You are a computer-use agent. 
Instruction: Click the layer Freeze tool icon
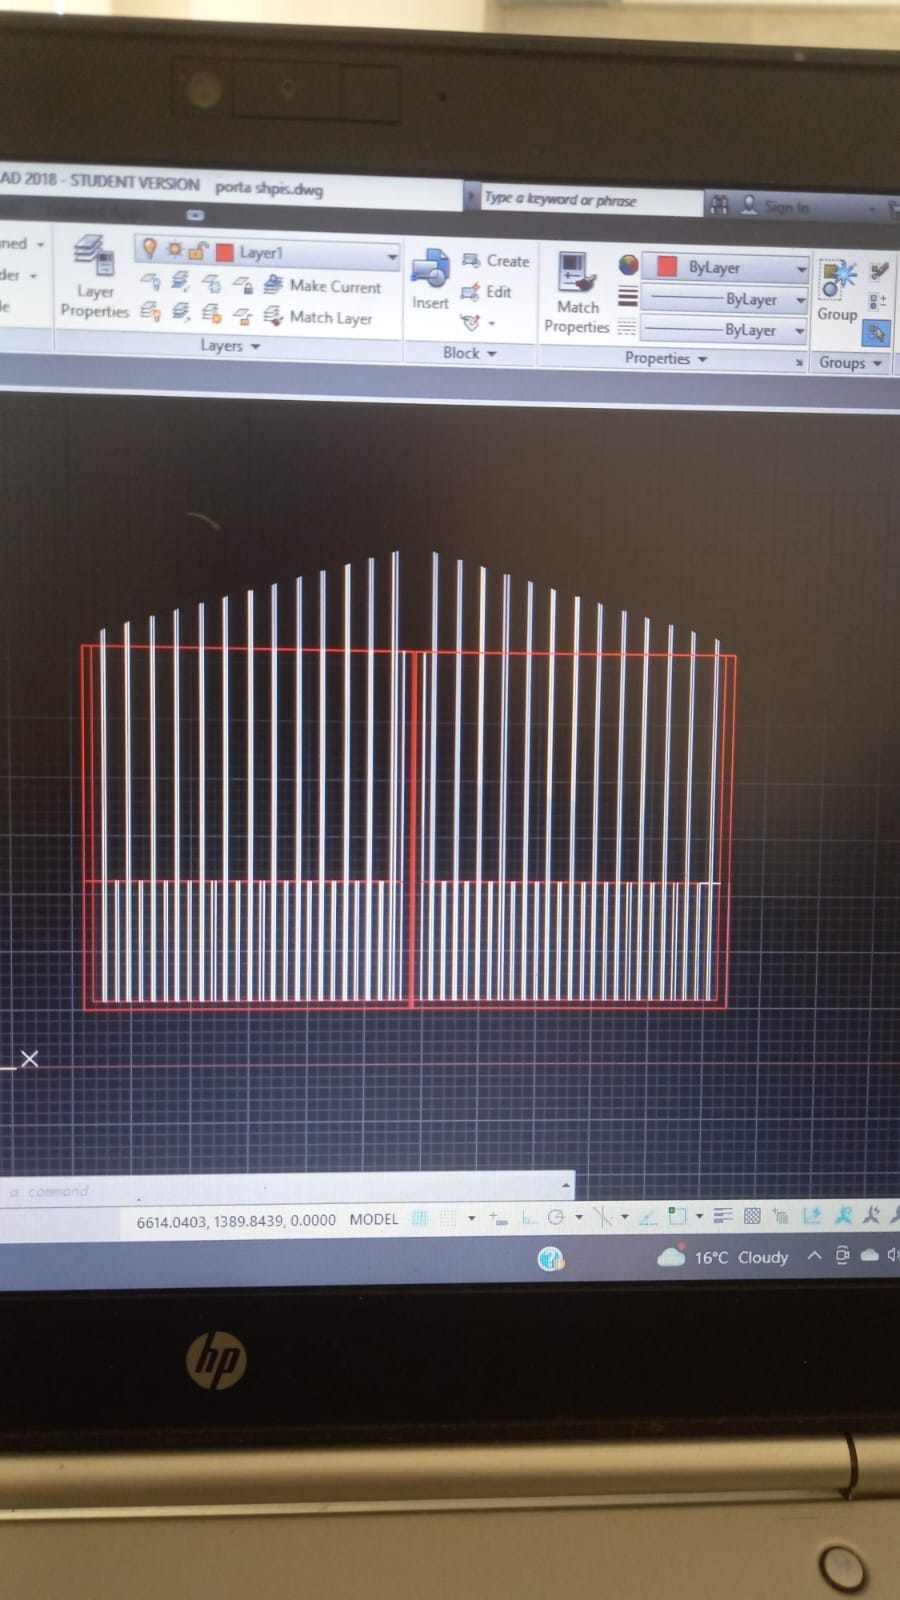click(x=211, y=283)
